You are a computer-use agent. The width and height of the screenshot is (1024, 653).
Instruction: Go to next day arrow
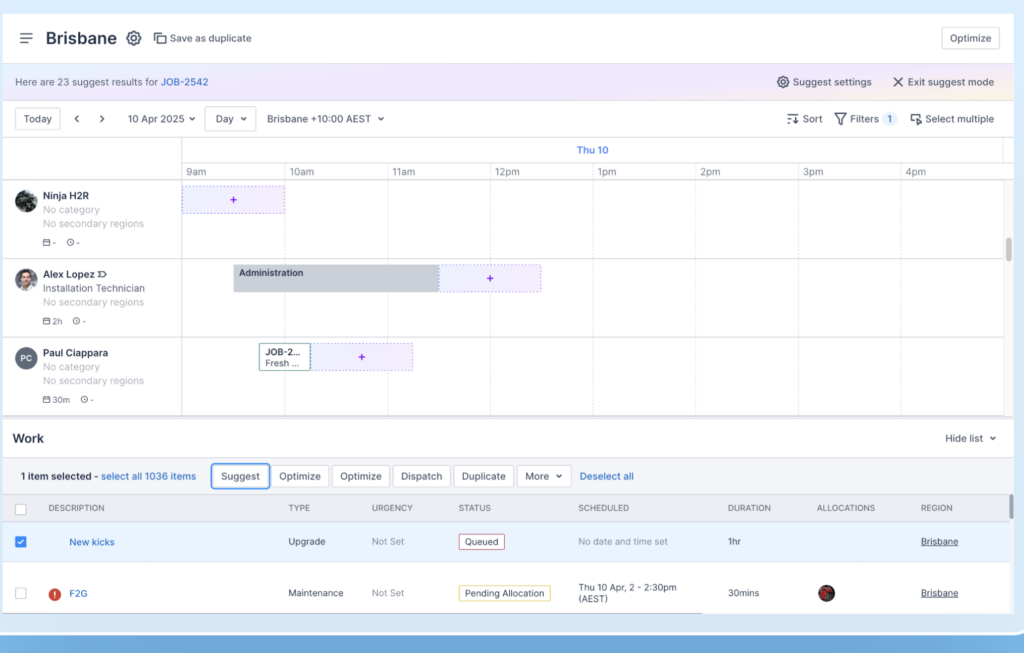102,119
